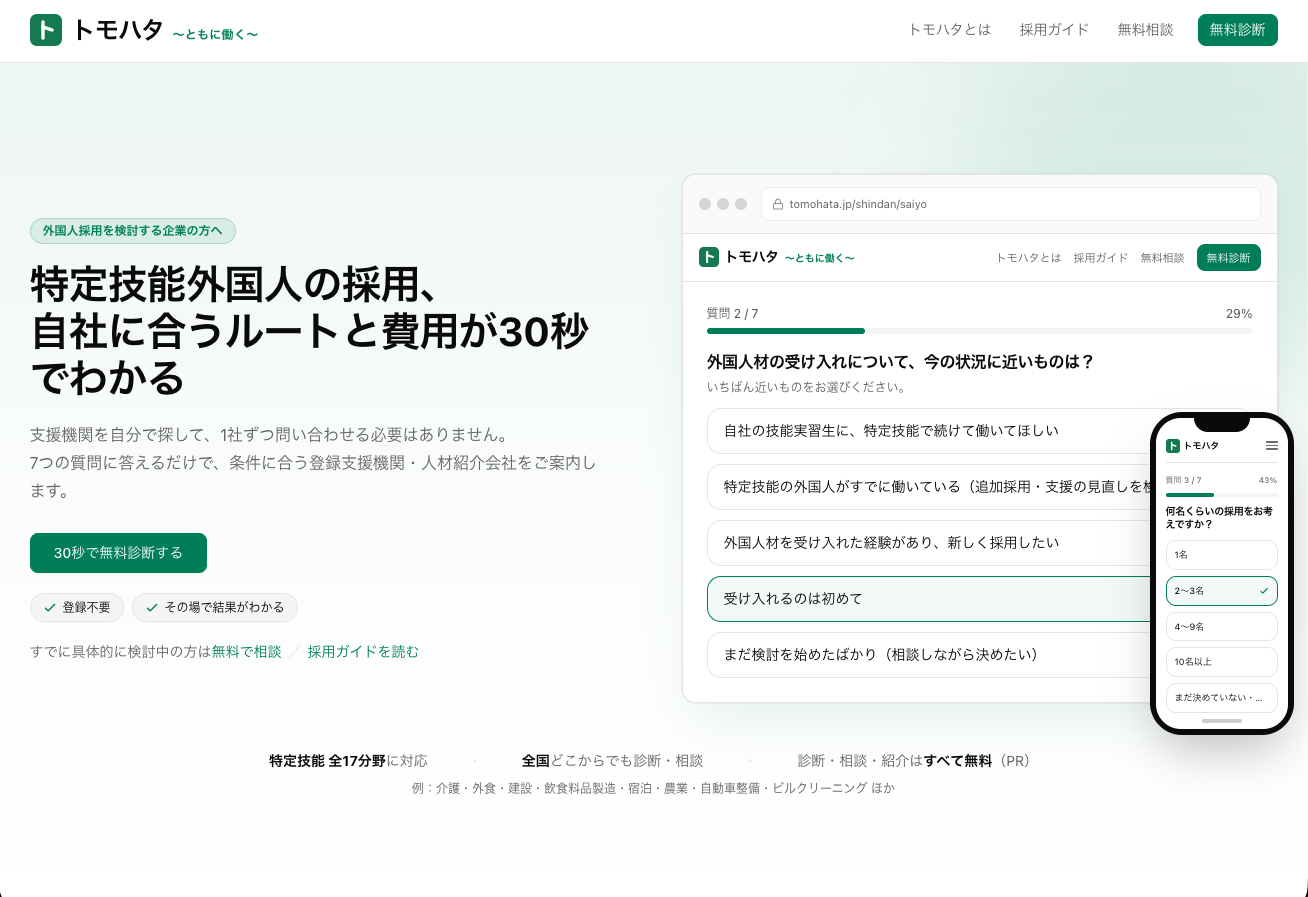
Task: Click the その場で結果がわかる checkmark chip
Action: [x=215, y=607]
